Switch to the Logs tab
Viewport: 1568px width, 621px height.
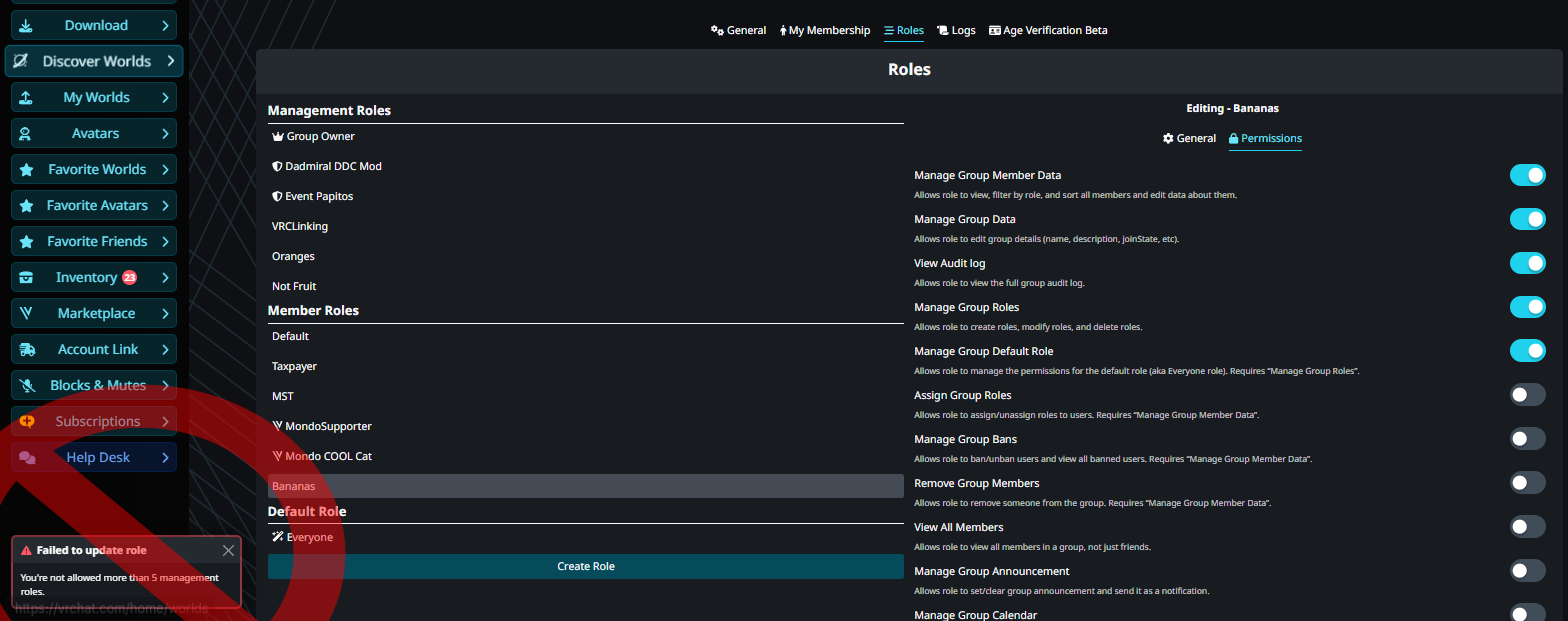(956, 30)
